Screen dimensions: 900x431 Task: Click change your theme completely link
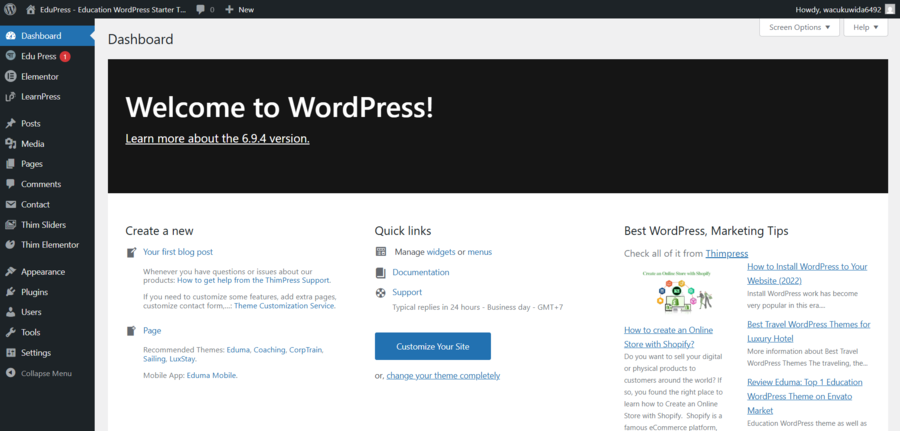click(443, 375)
